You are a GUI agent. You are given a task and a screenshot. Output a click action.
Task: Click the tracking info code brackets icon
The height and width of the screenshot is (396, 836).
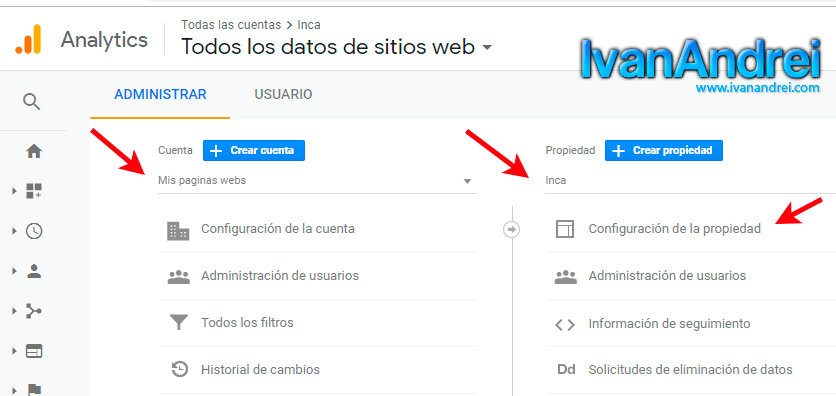pos(565,325)
